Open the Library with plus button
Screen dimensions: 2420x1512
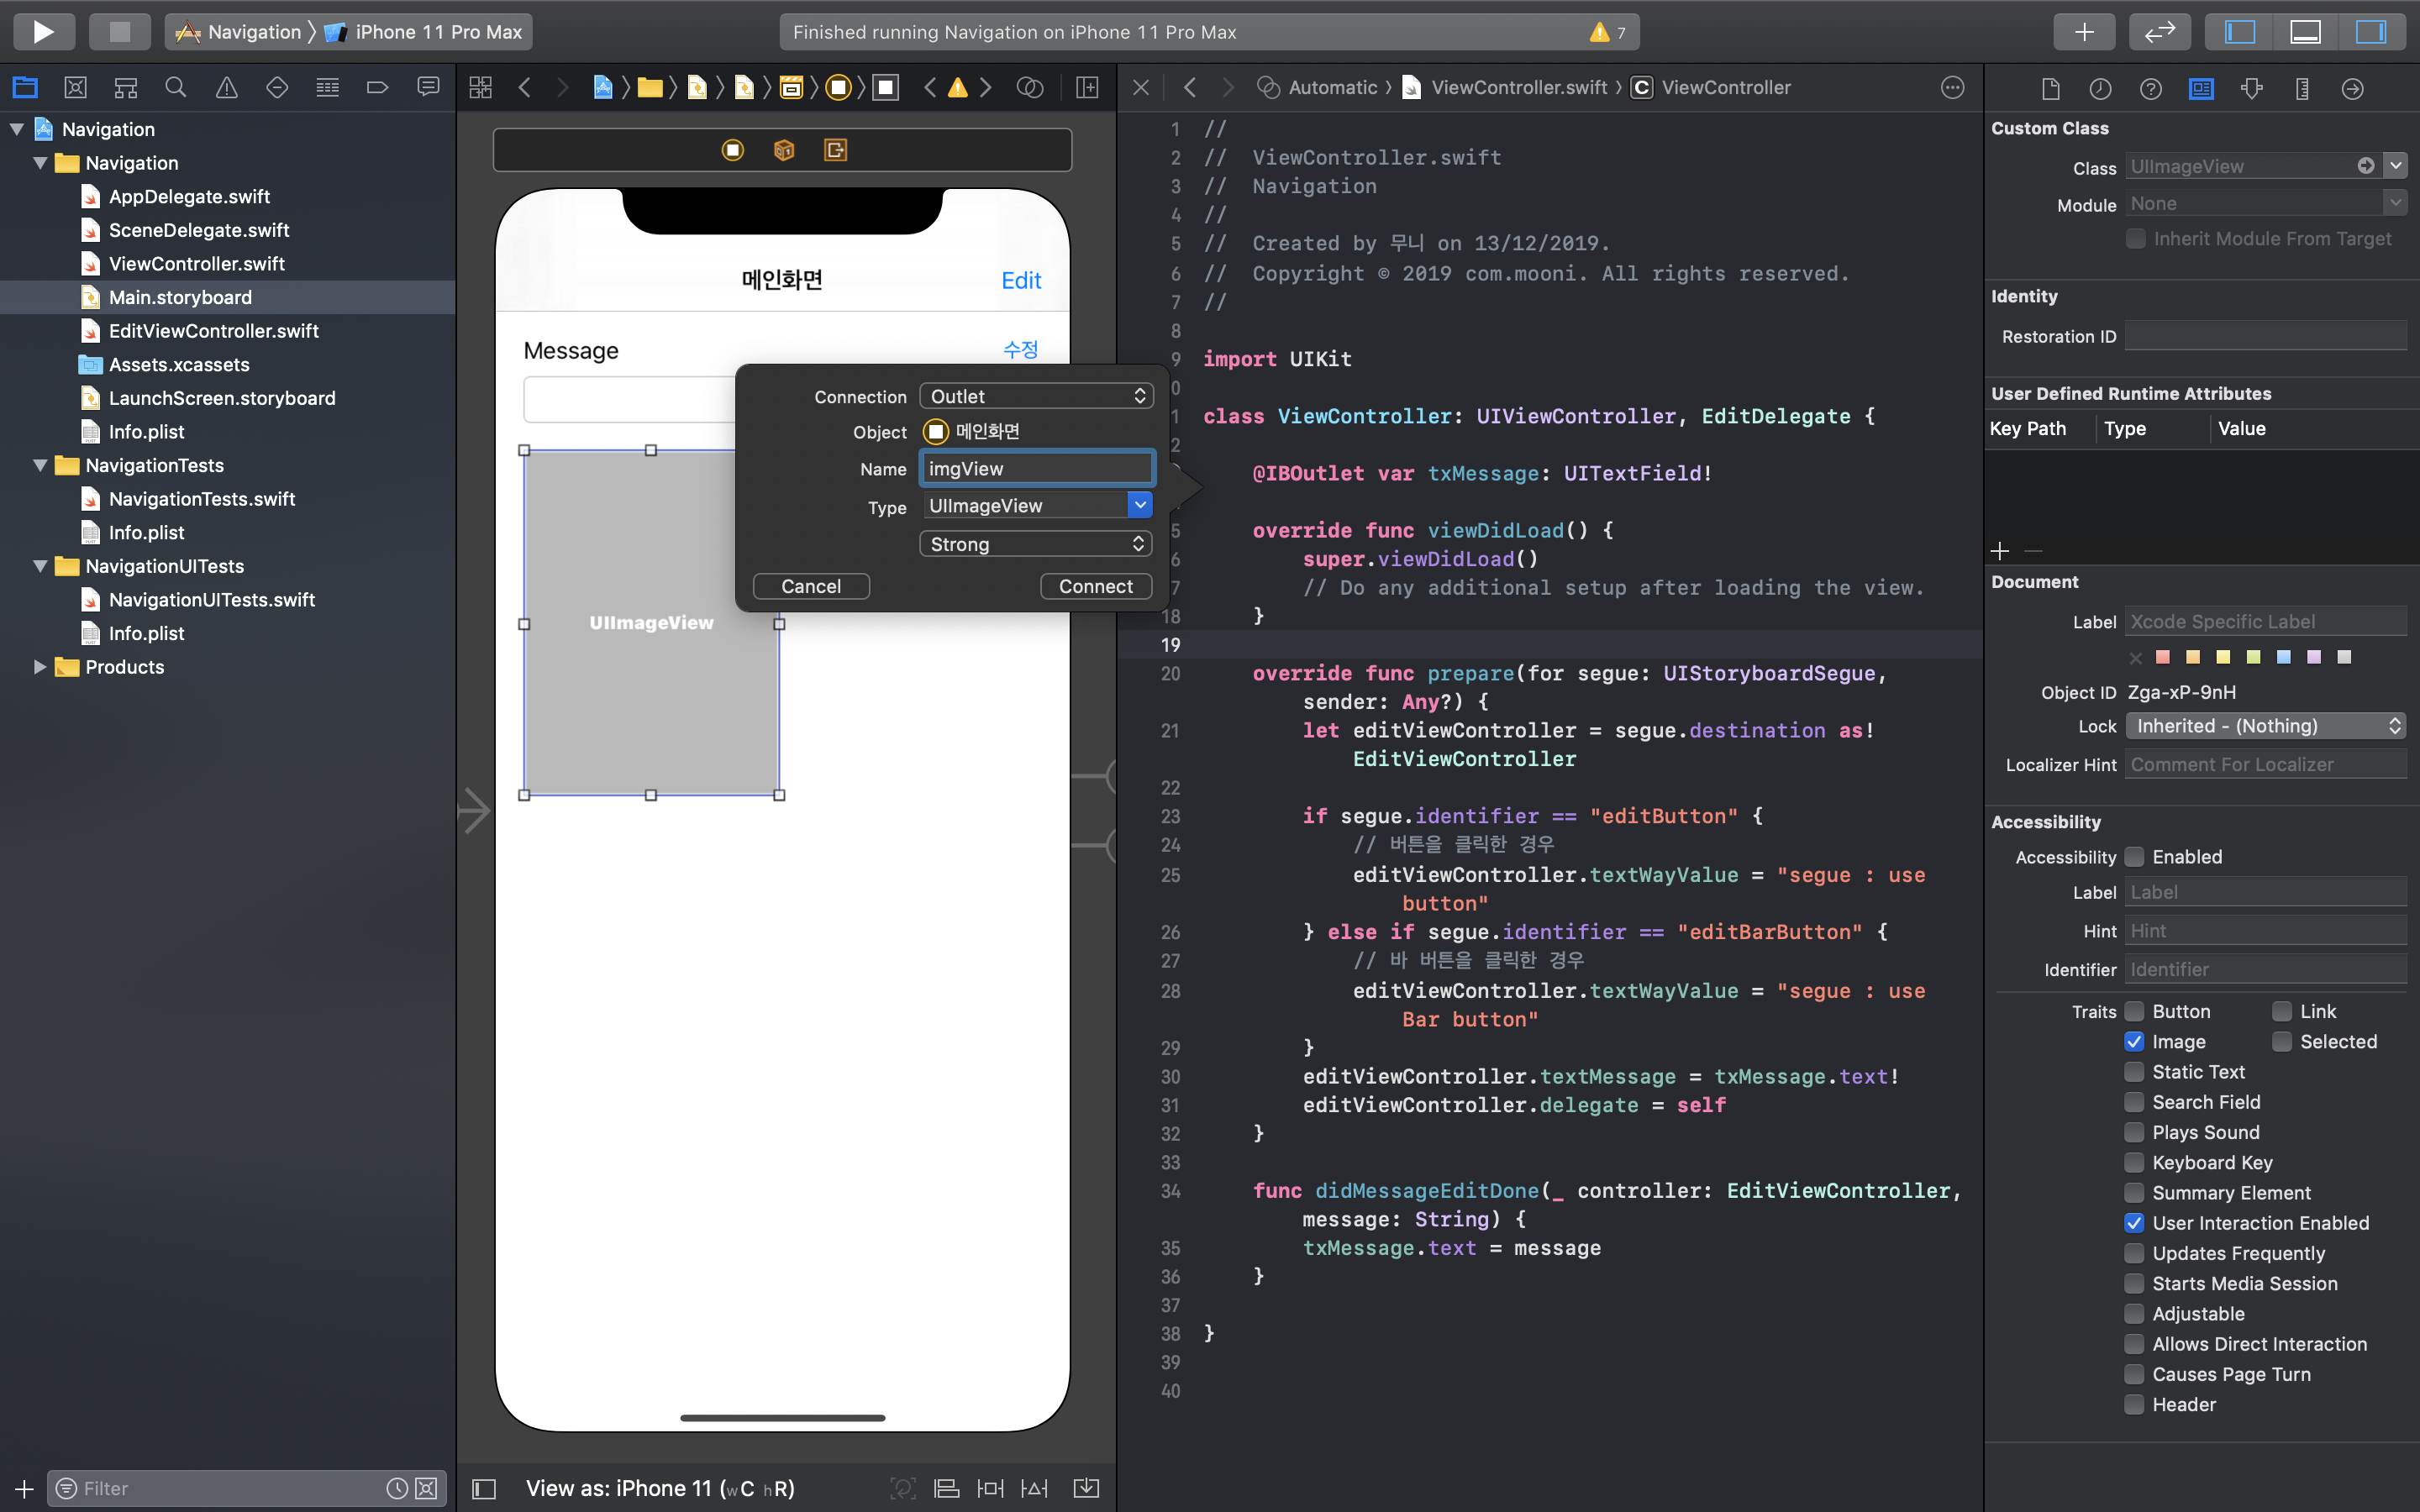pos(2084,31)
